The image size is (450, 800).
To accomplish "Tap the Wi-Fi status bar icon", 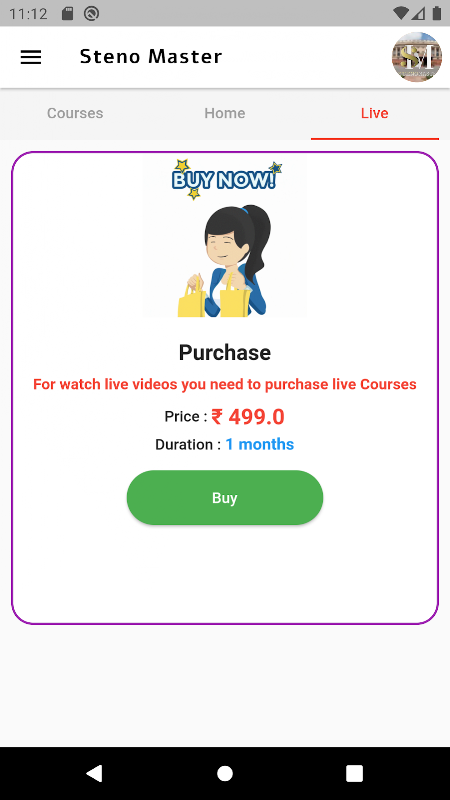I will (402, 13).
